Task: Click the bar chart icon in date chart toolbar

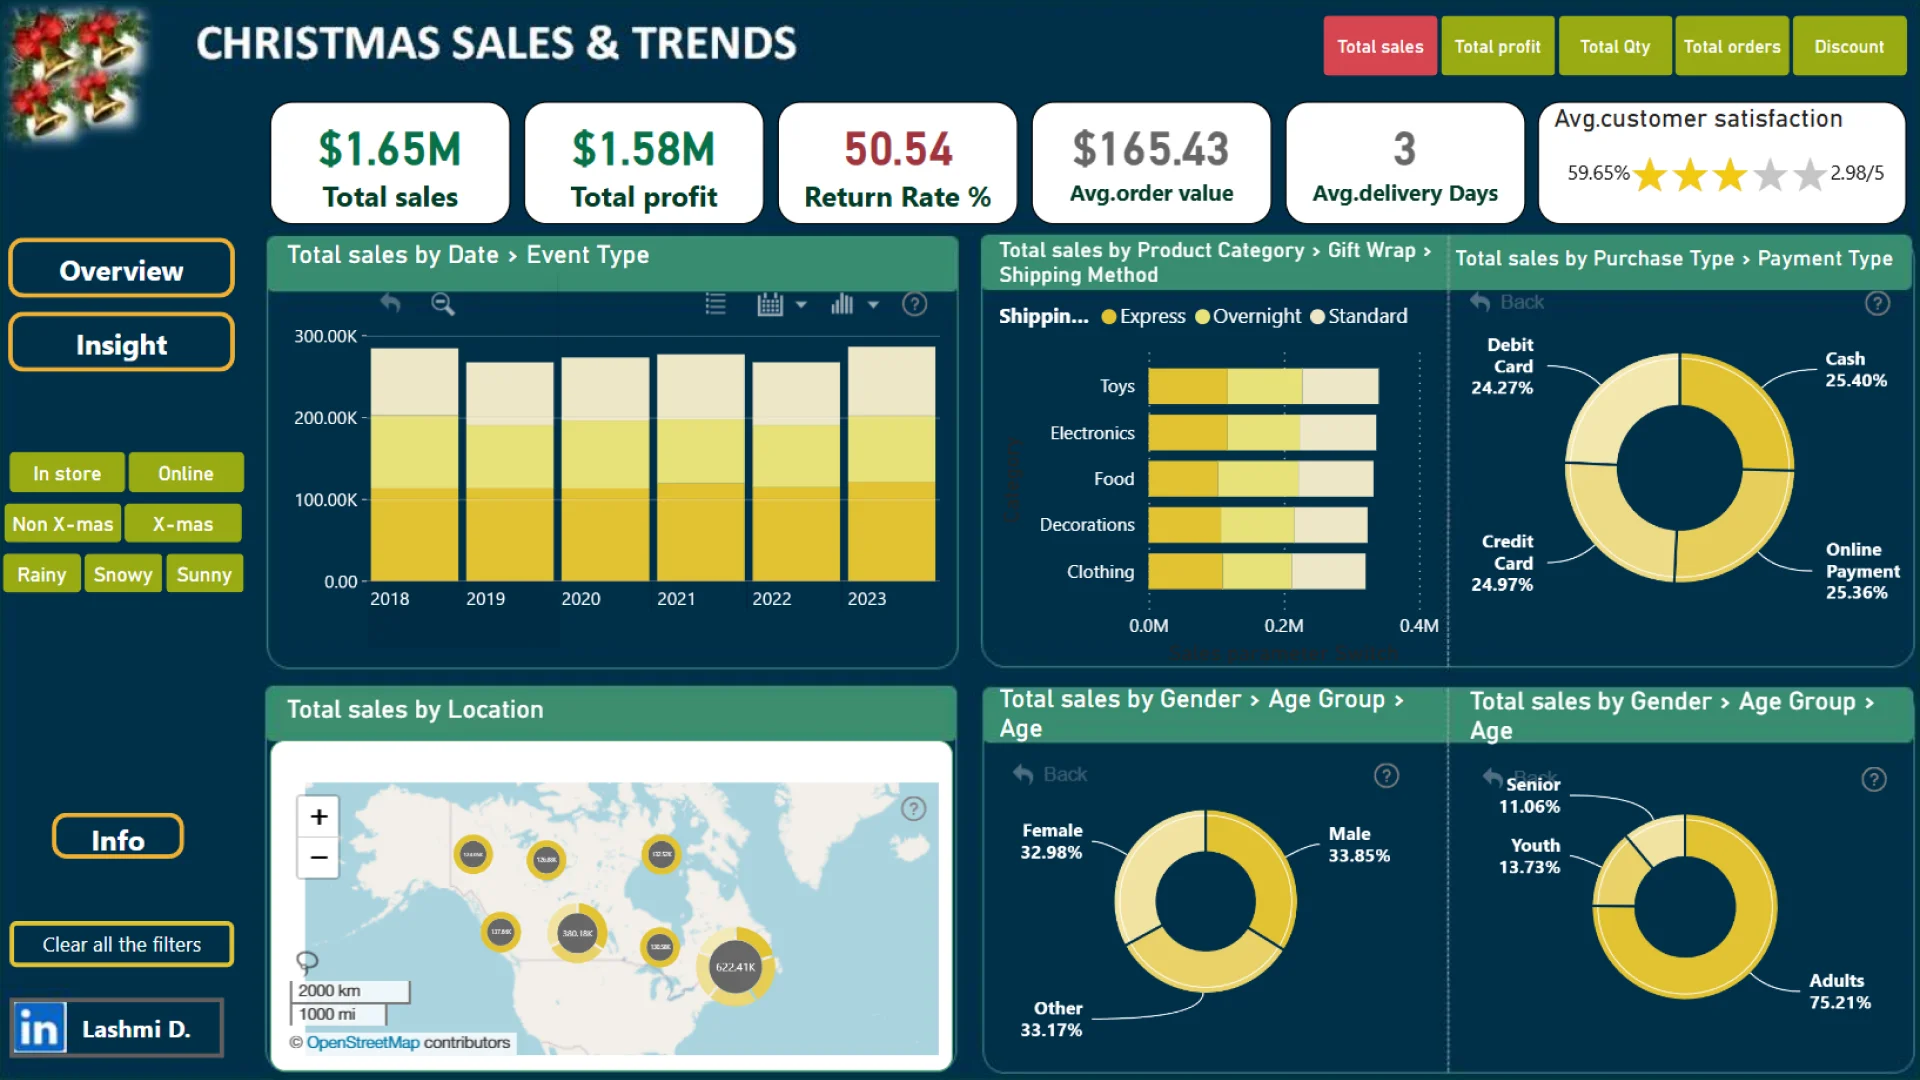Action: [842, 304]
